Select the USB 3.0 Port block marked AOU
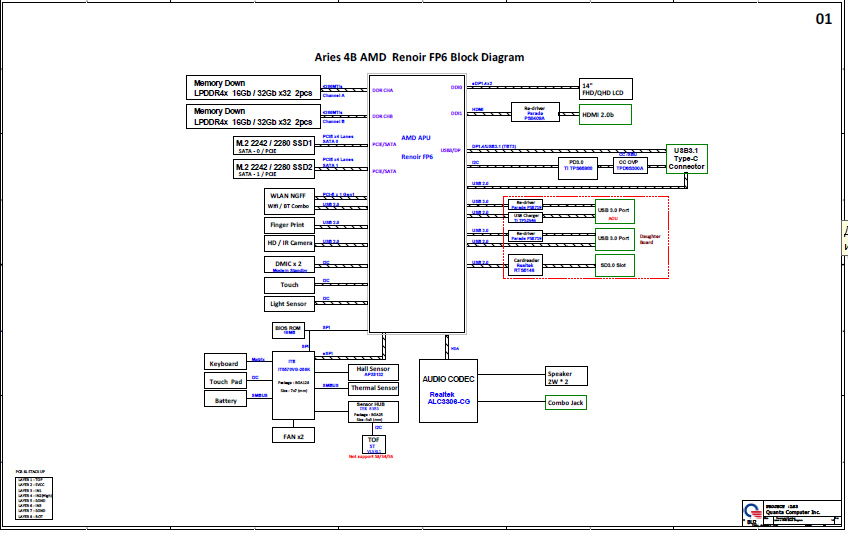848x534 pixels. click(x=614, y=212)
